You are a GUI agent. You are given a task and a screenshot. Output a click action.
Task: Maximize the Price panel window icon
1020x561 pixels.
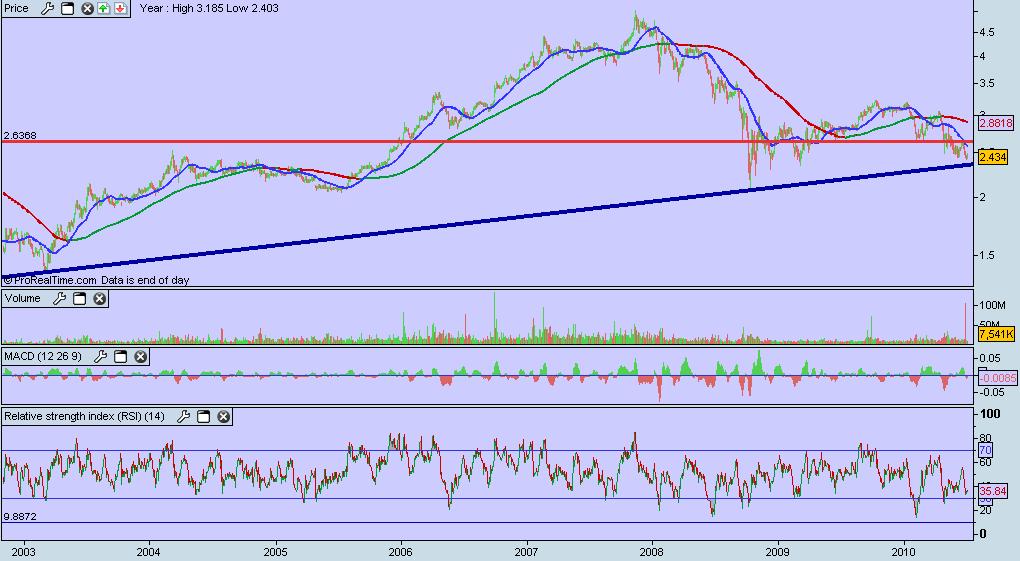coord(67,8)
